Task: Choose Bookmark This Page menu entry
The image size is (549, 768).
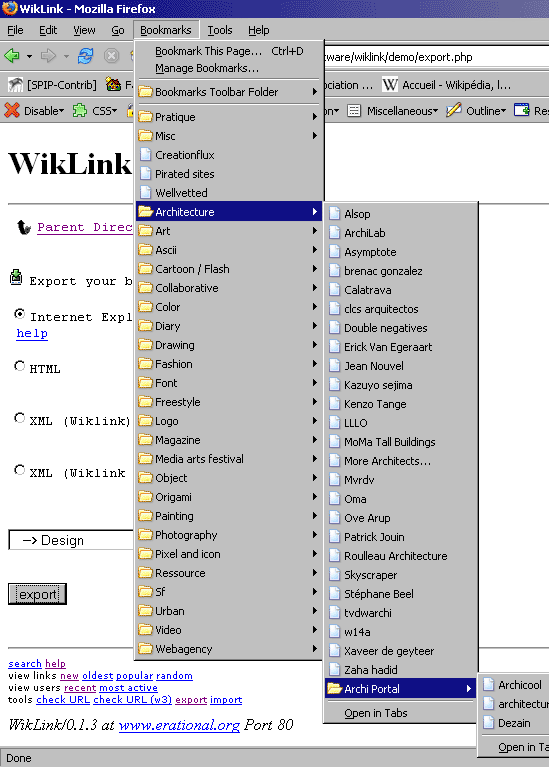Action: 229,51
